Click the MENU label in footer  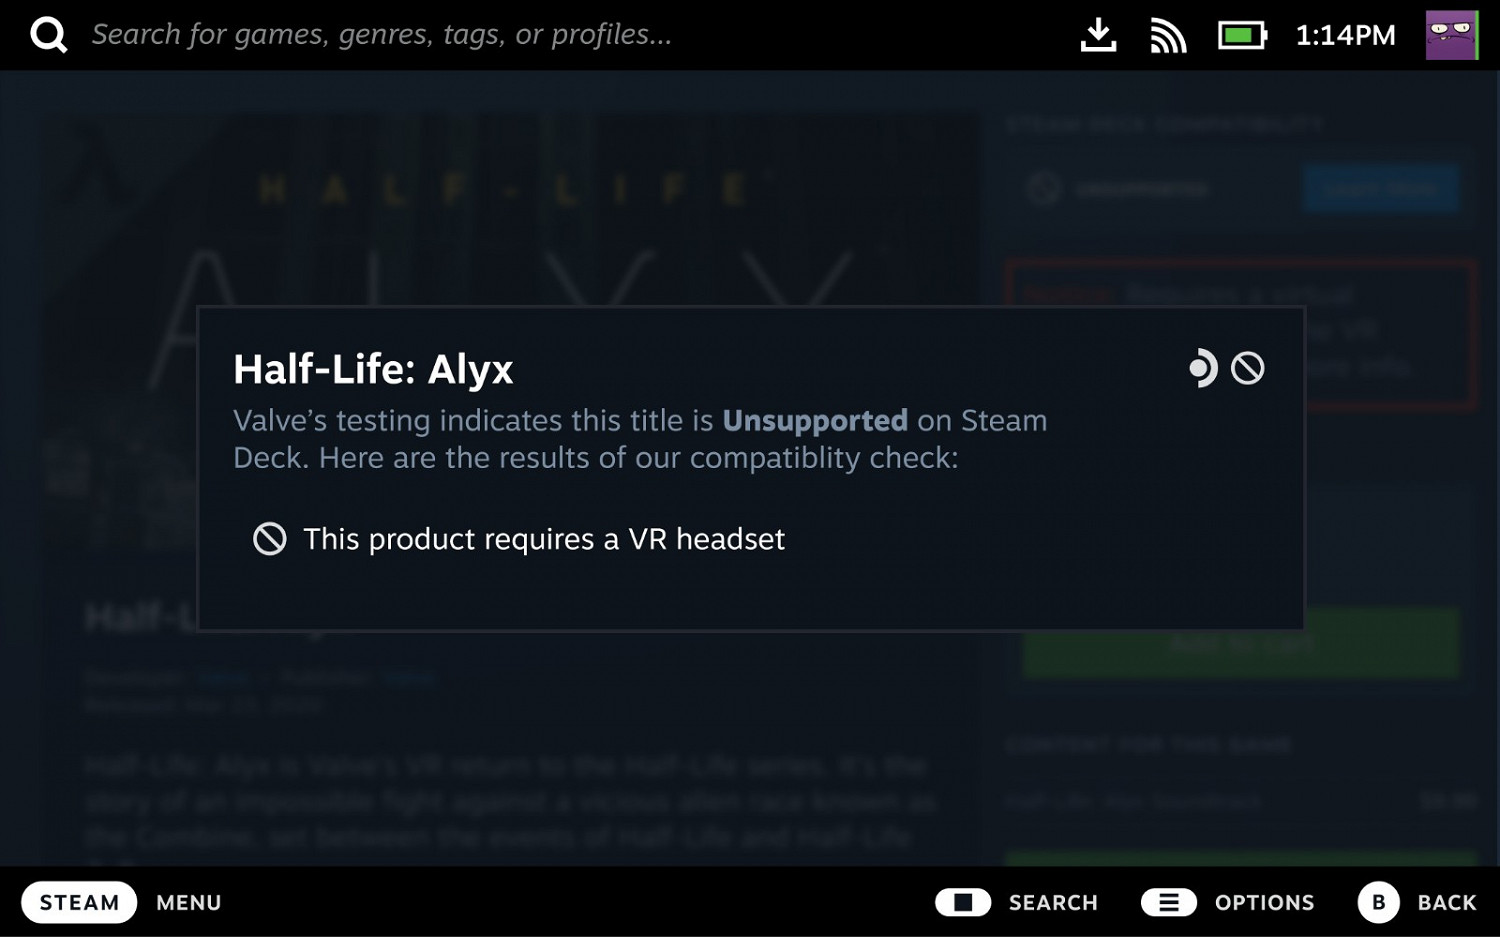(x=189, y=903)
